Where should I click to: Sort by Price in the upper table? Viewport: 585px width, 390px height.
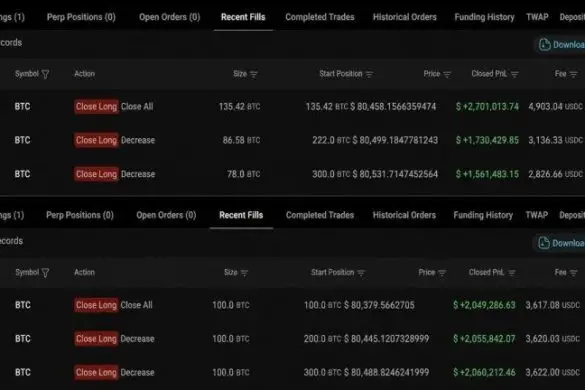447,74
